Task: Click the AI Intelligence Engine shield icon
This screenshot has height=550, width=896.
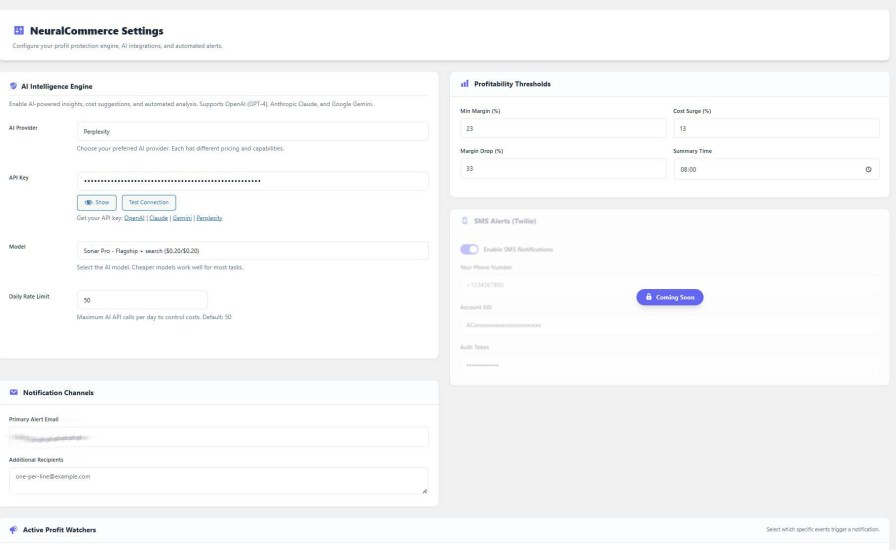Action: tap(13, 86)
